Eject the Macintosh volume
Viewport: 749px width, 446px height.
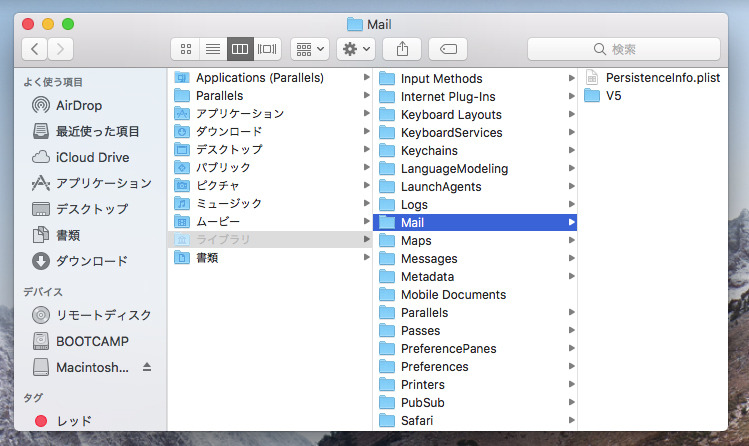(x=147, y=367)
